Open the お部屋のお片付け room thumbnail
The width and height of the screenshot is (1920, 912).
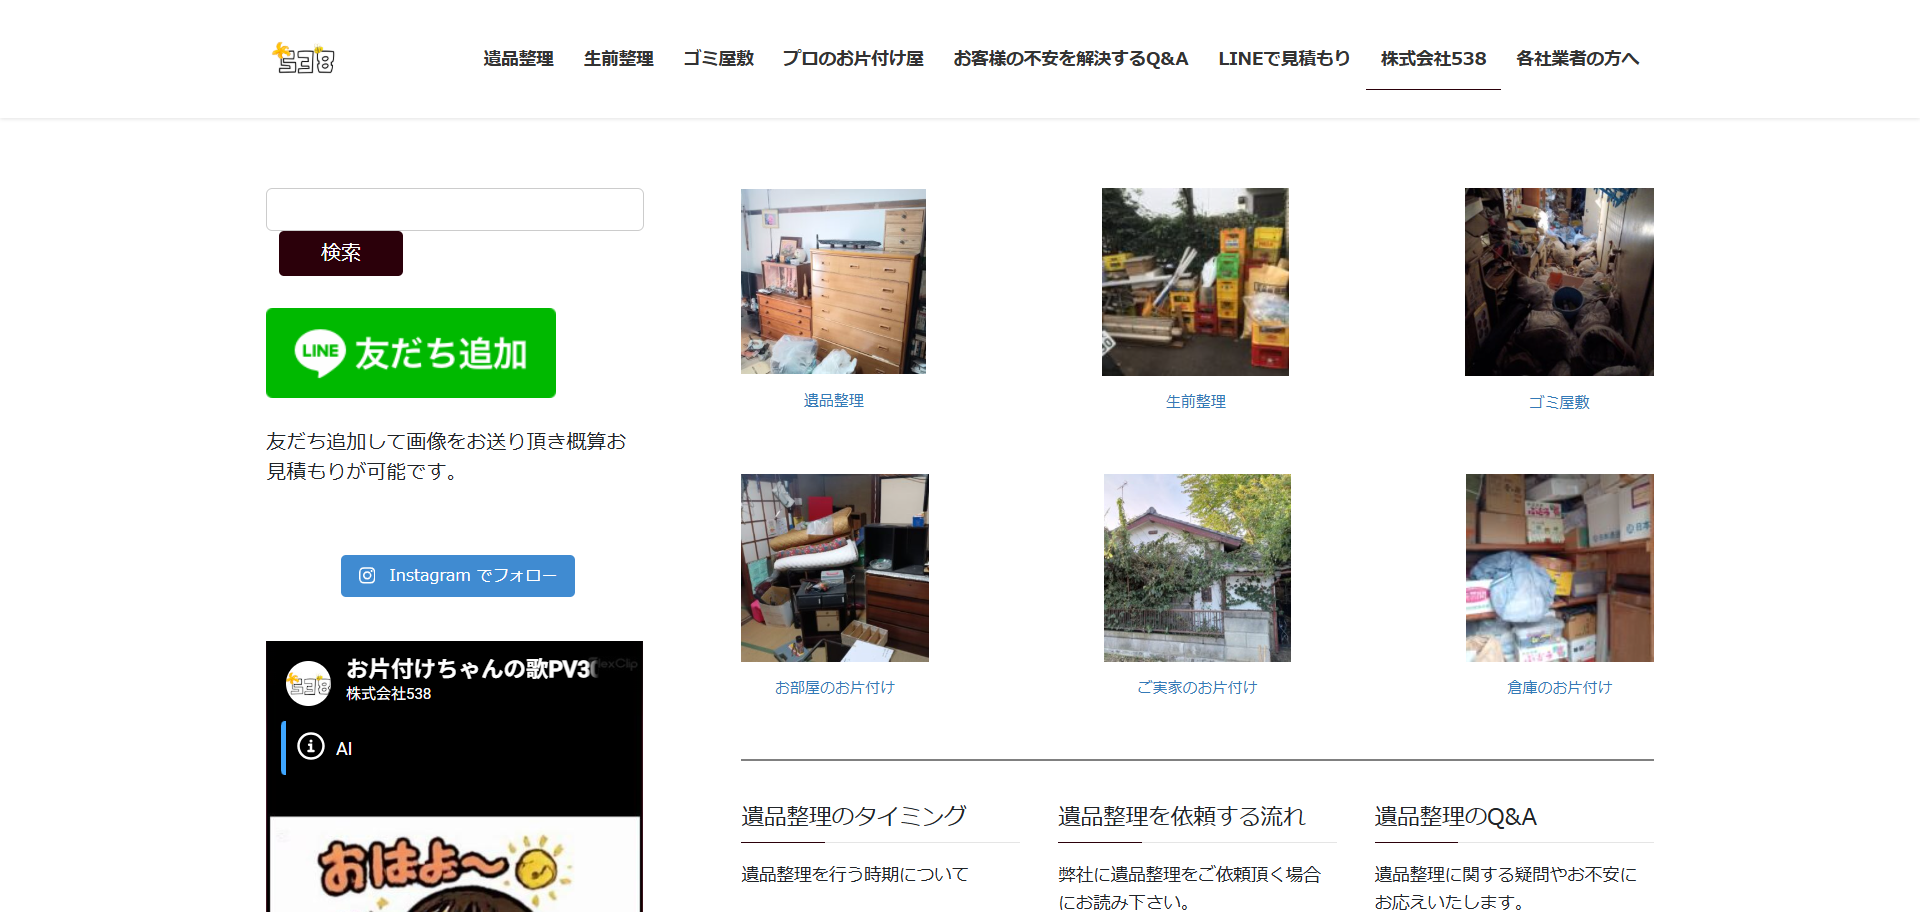pos(835,568)
